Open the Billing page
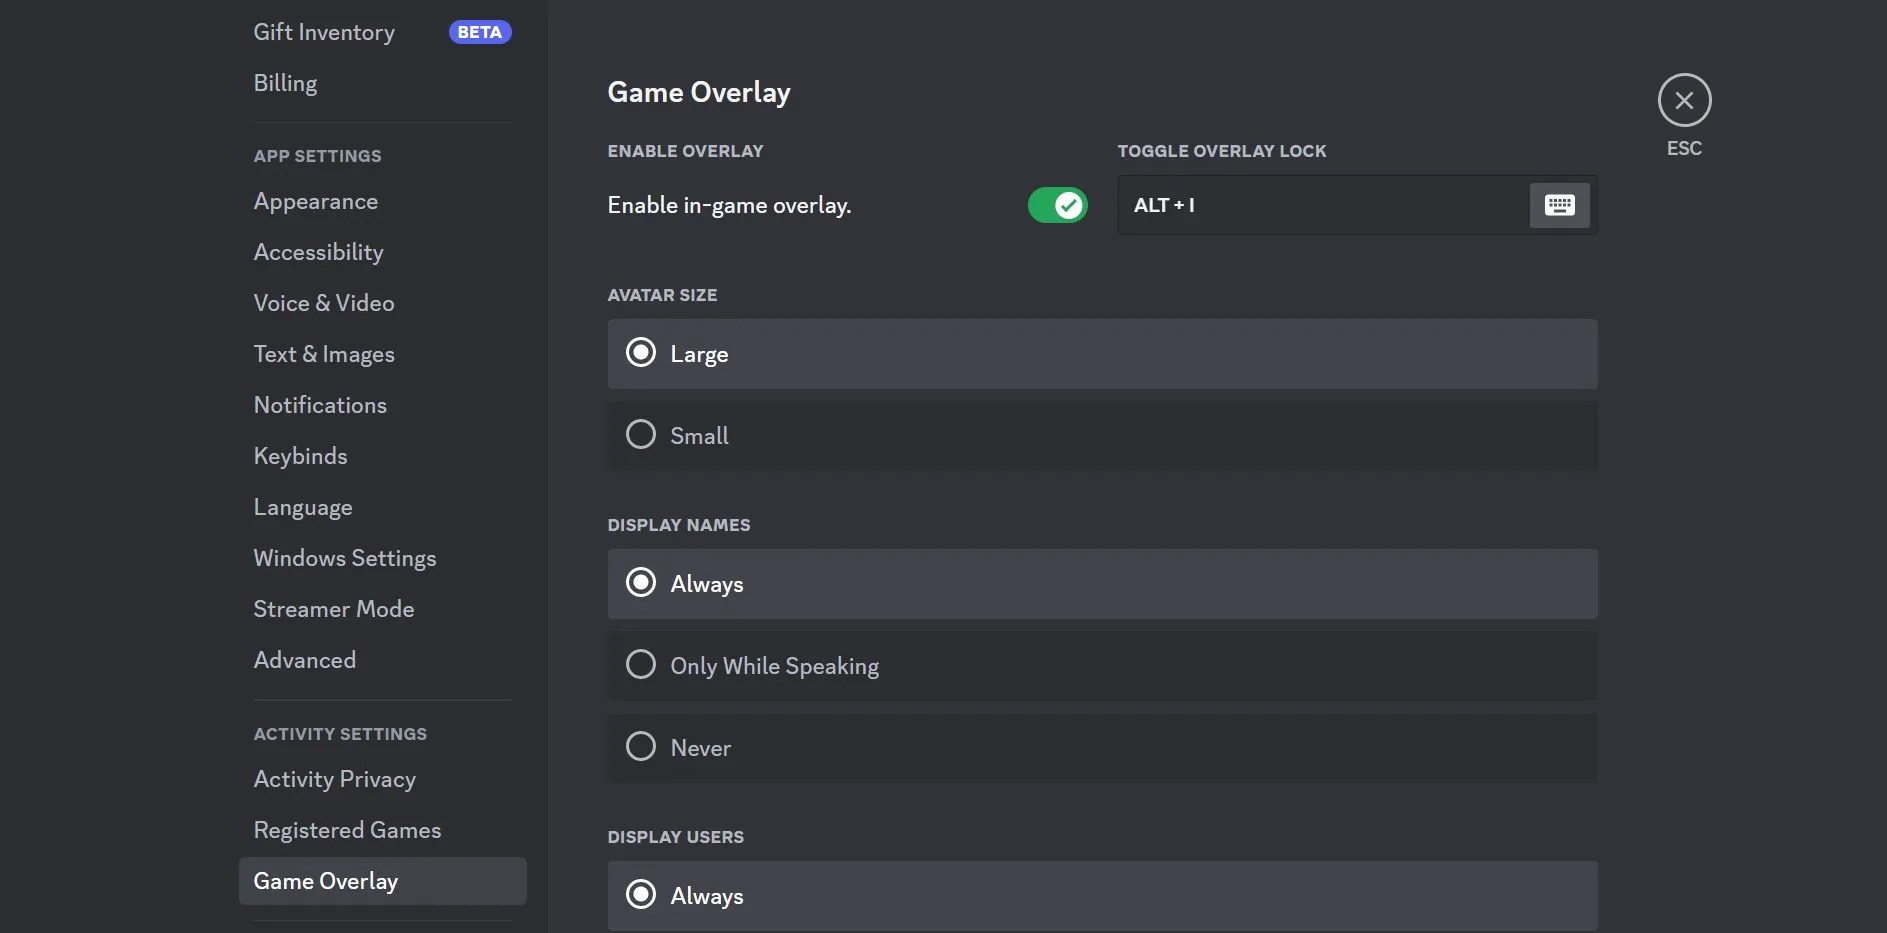 284,82
